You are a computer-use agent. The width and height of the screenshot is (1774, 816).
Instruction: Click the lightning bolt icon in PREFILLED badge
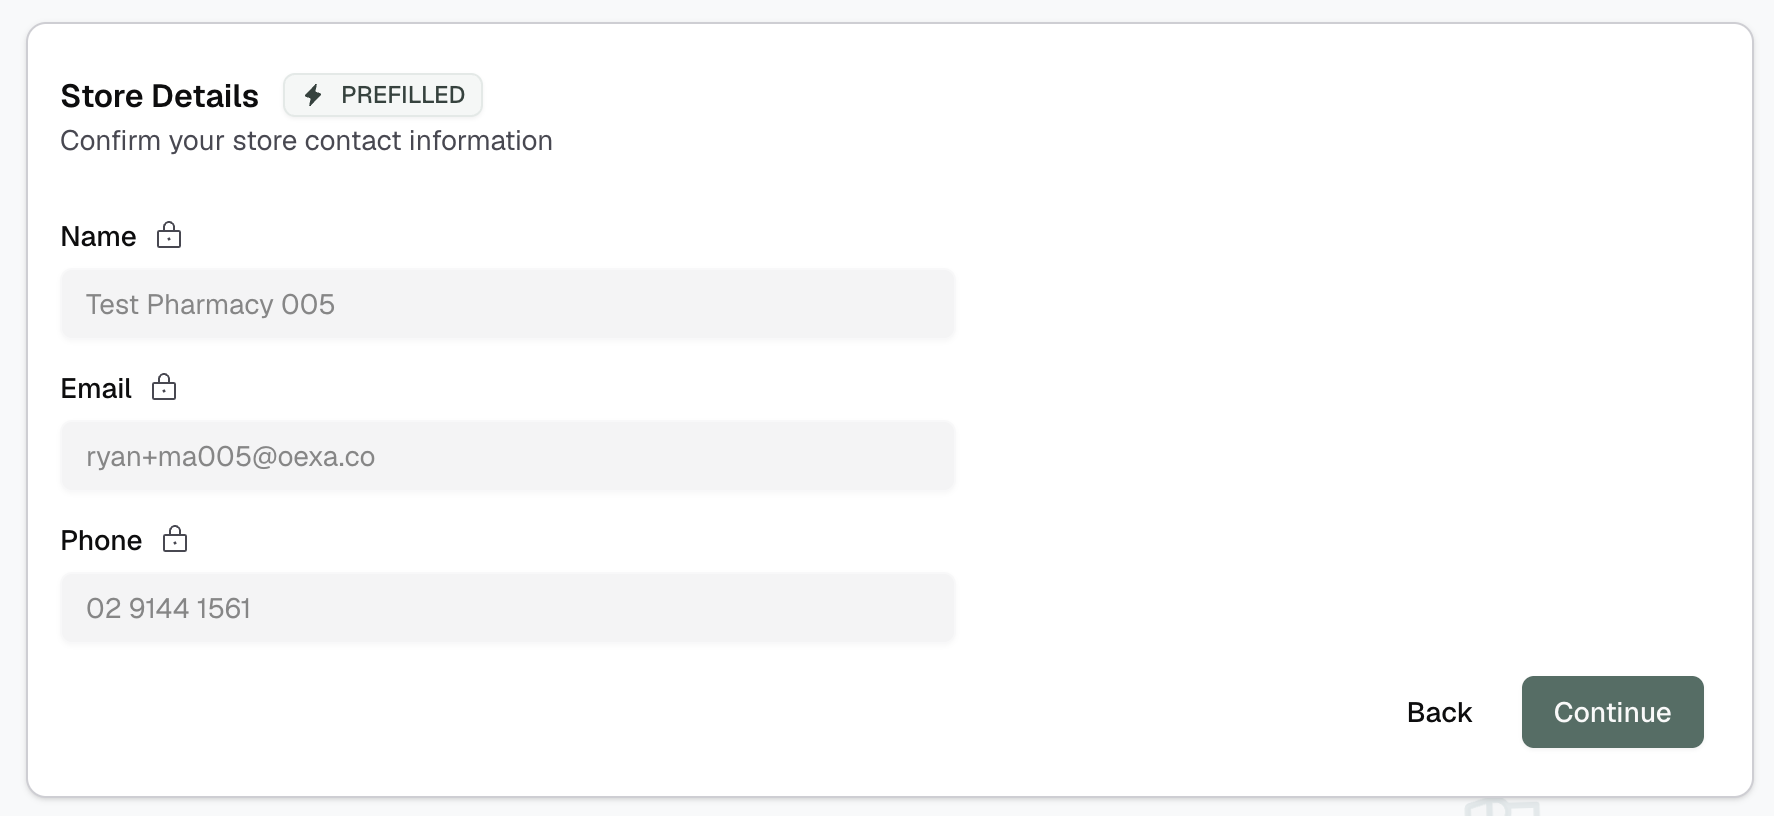[313, 95]
